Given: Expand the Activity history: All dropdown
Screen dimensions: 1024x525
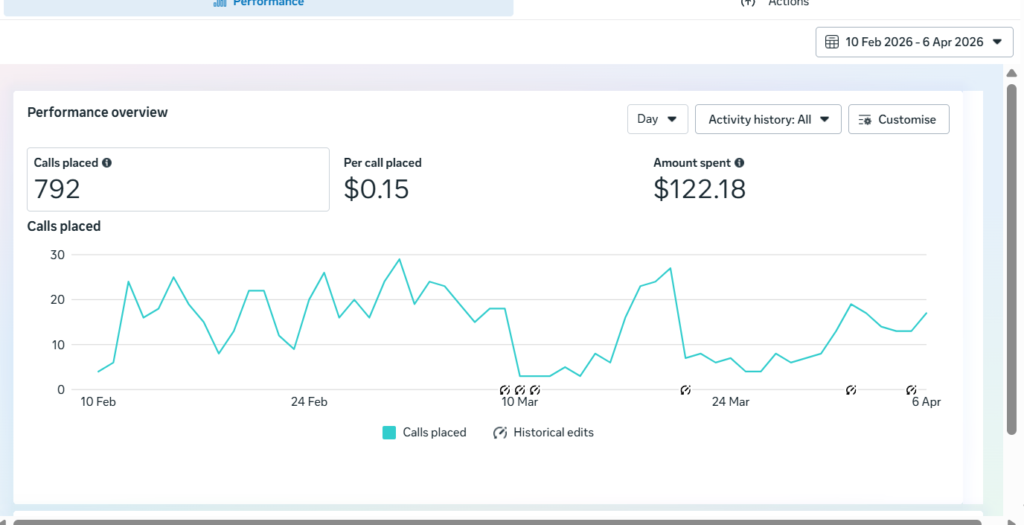Looking at the screenshot, I should tap(768, 119).
